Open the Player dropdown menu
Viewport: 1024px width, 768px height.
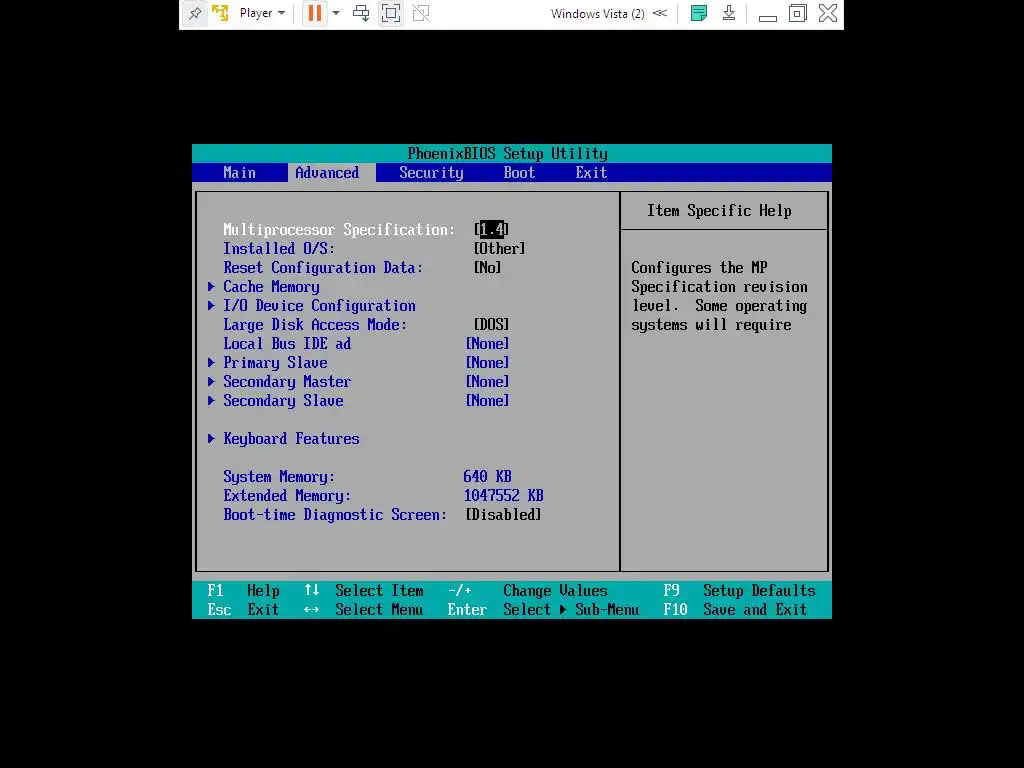262,13
